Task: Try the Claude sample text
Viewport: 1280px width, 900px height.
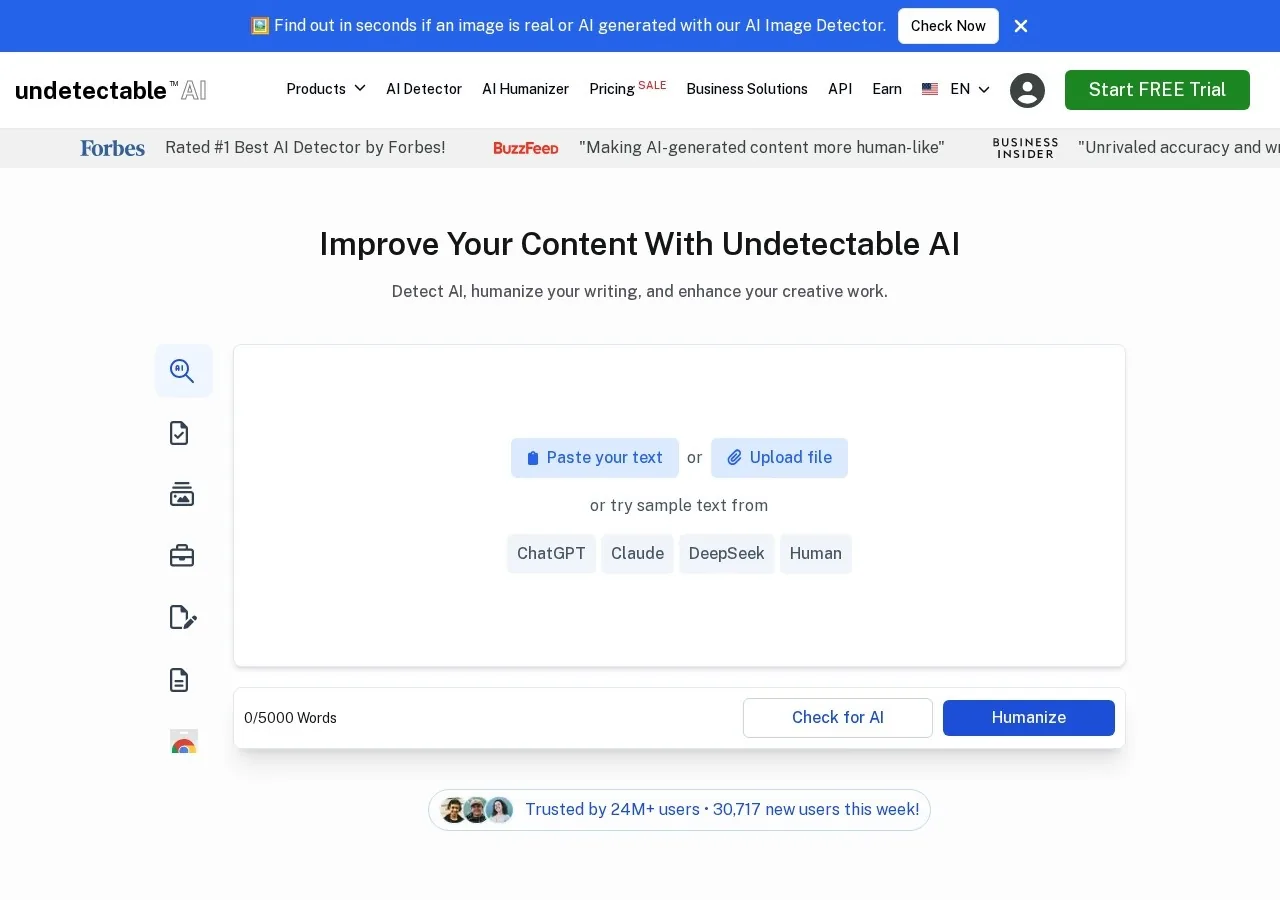Action: [x=637, y=554]
